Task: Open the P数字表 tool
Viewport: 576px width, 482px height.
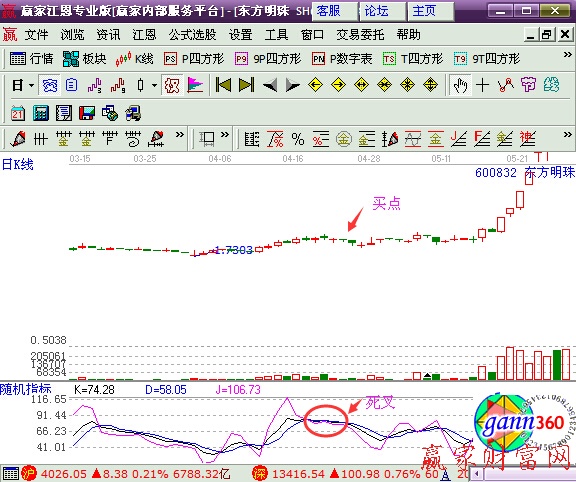Action: click(x=342, y=59)
